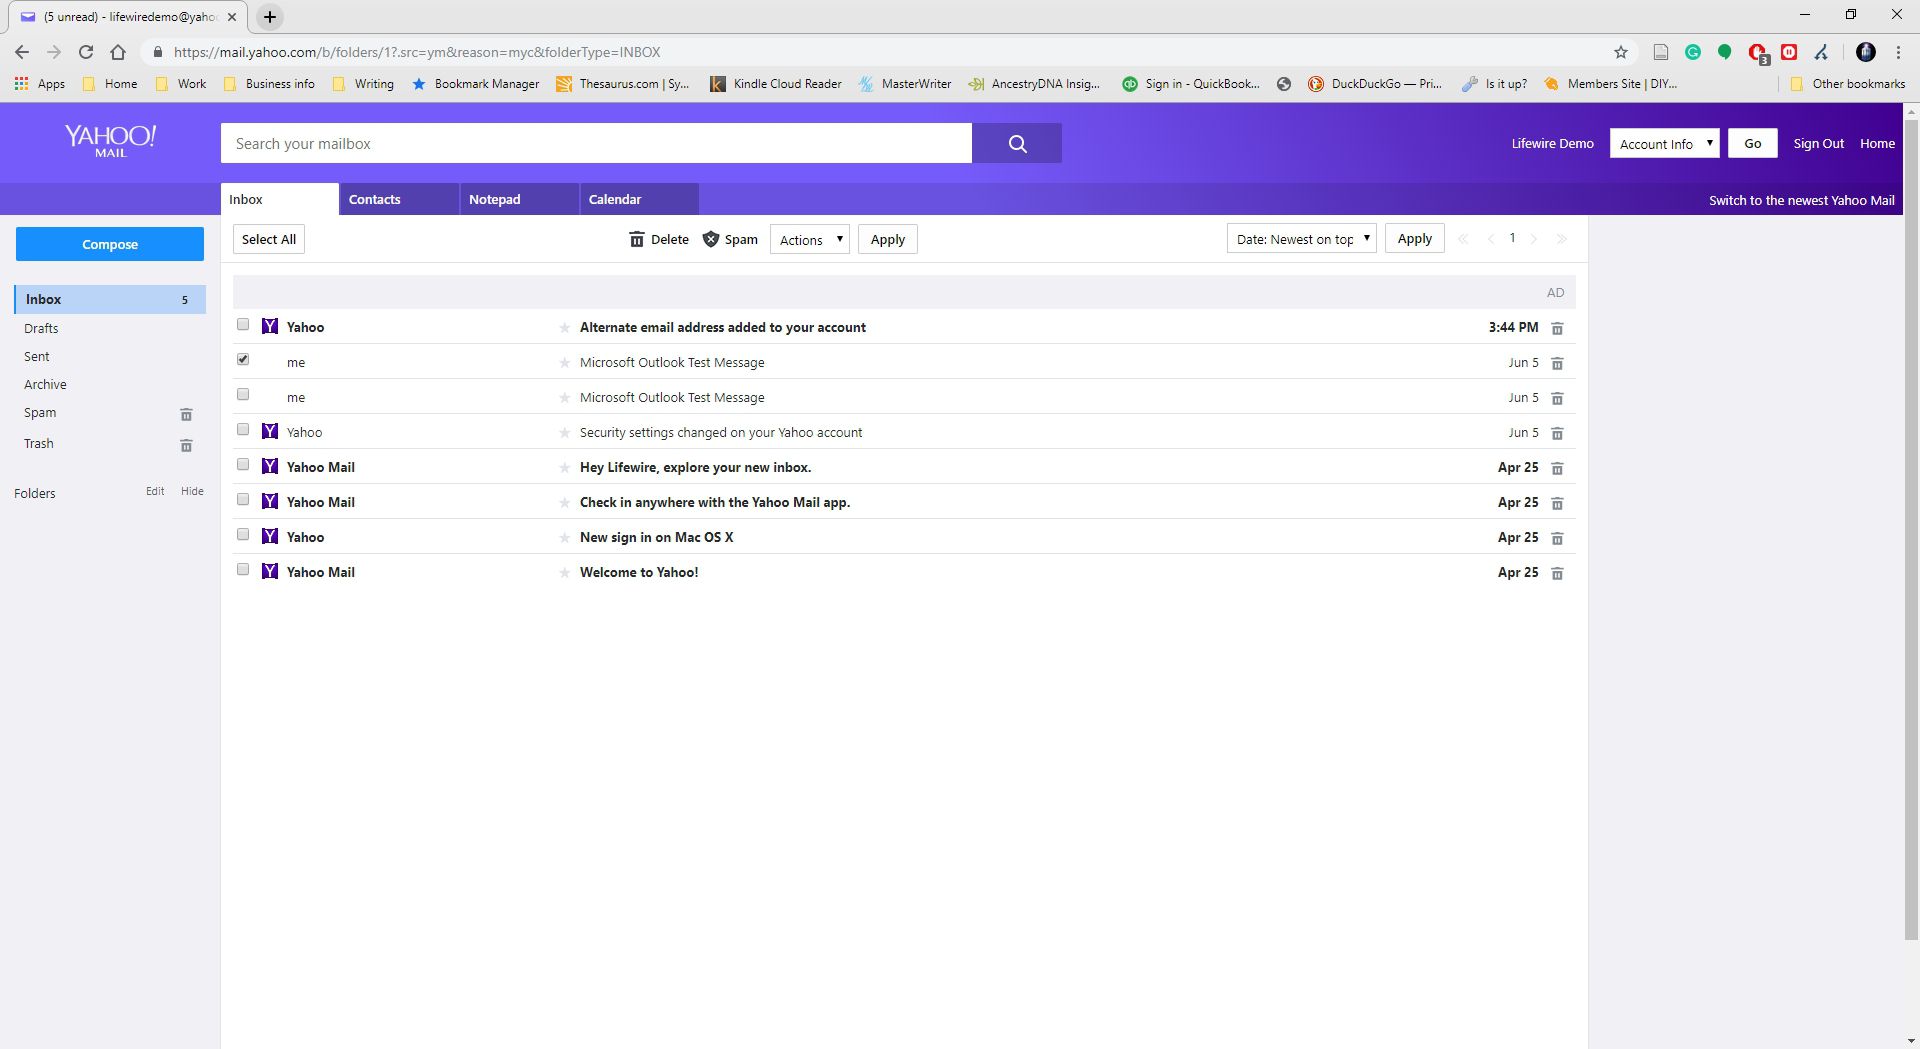Select checkbox for 'Welcome to Yahoo!'
1920x1049 pixels.
click(x=243, y=569)
